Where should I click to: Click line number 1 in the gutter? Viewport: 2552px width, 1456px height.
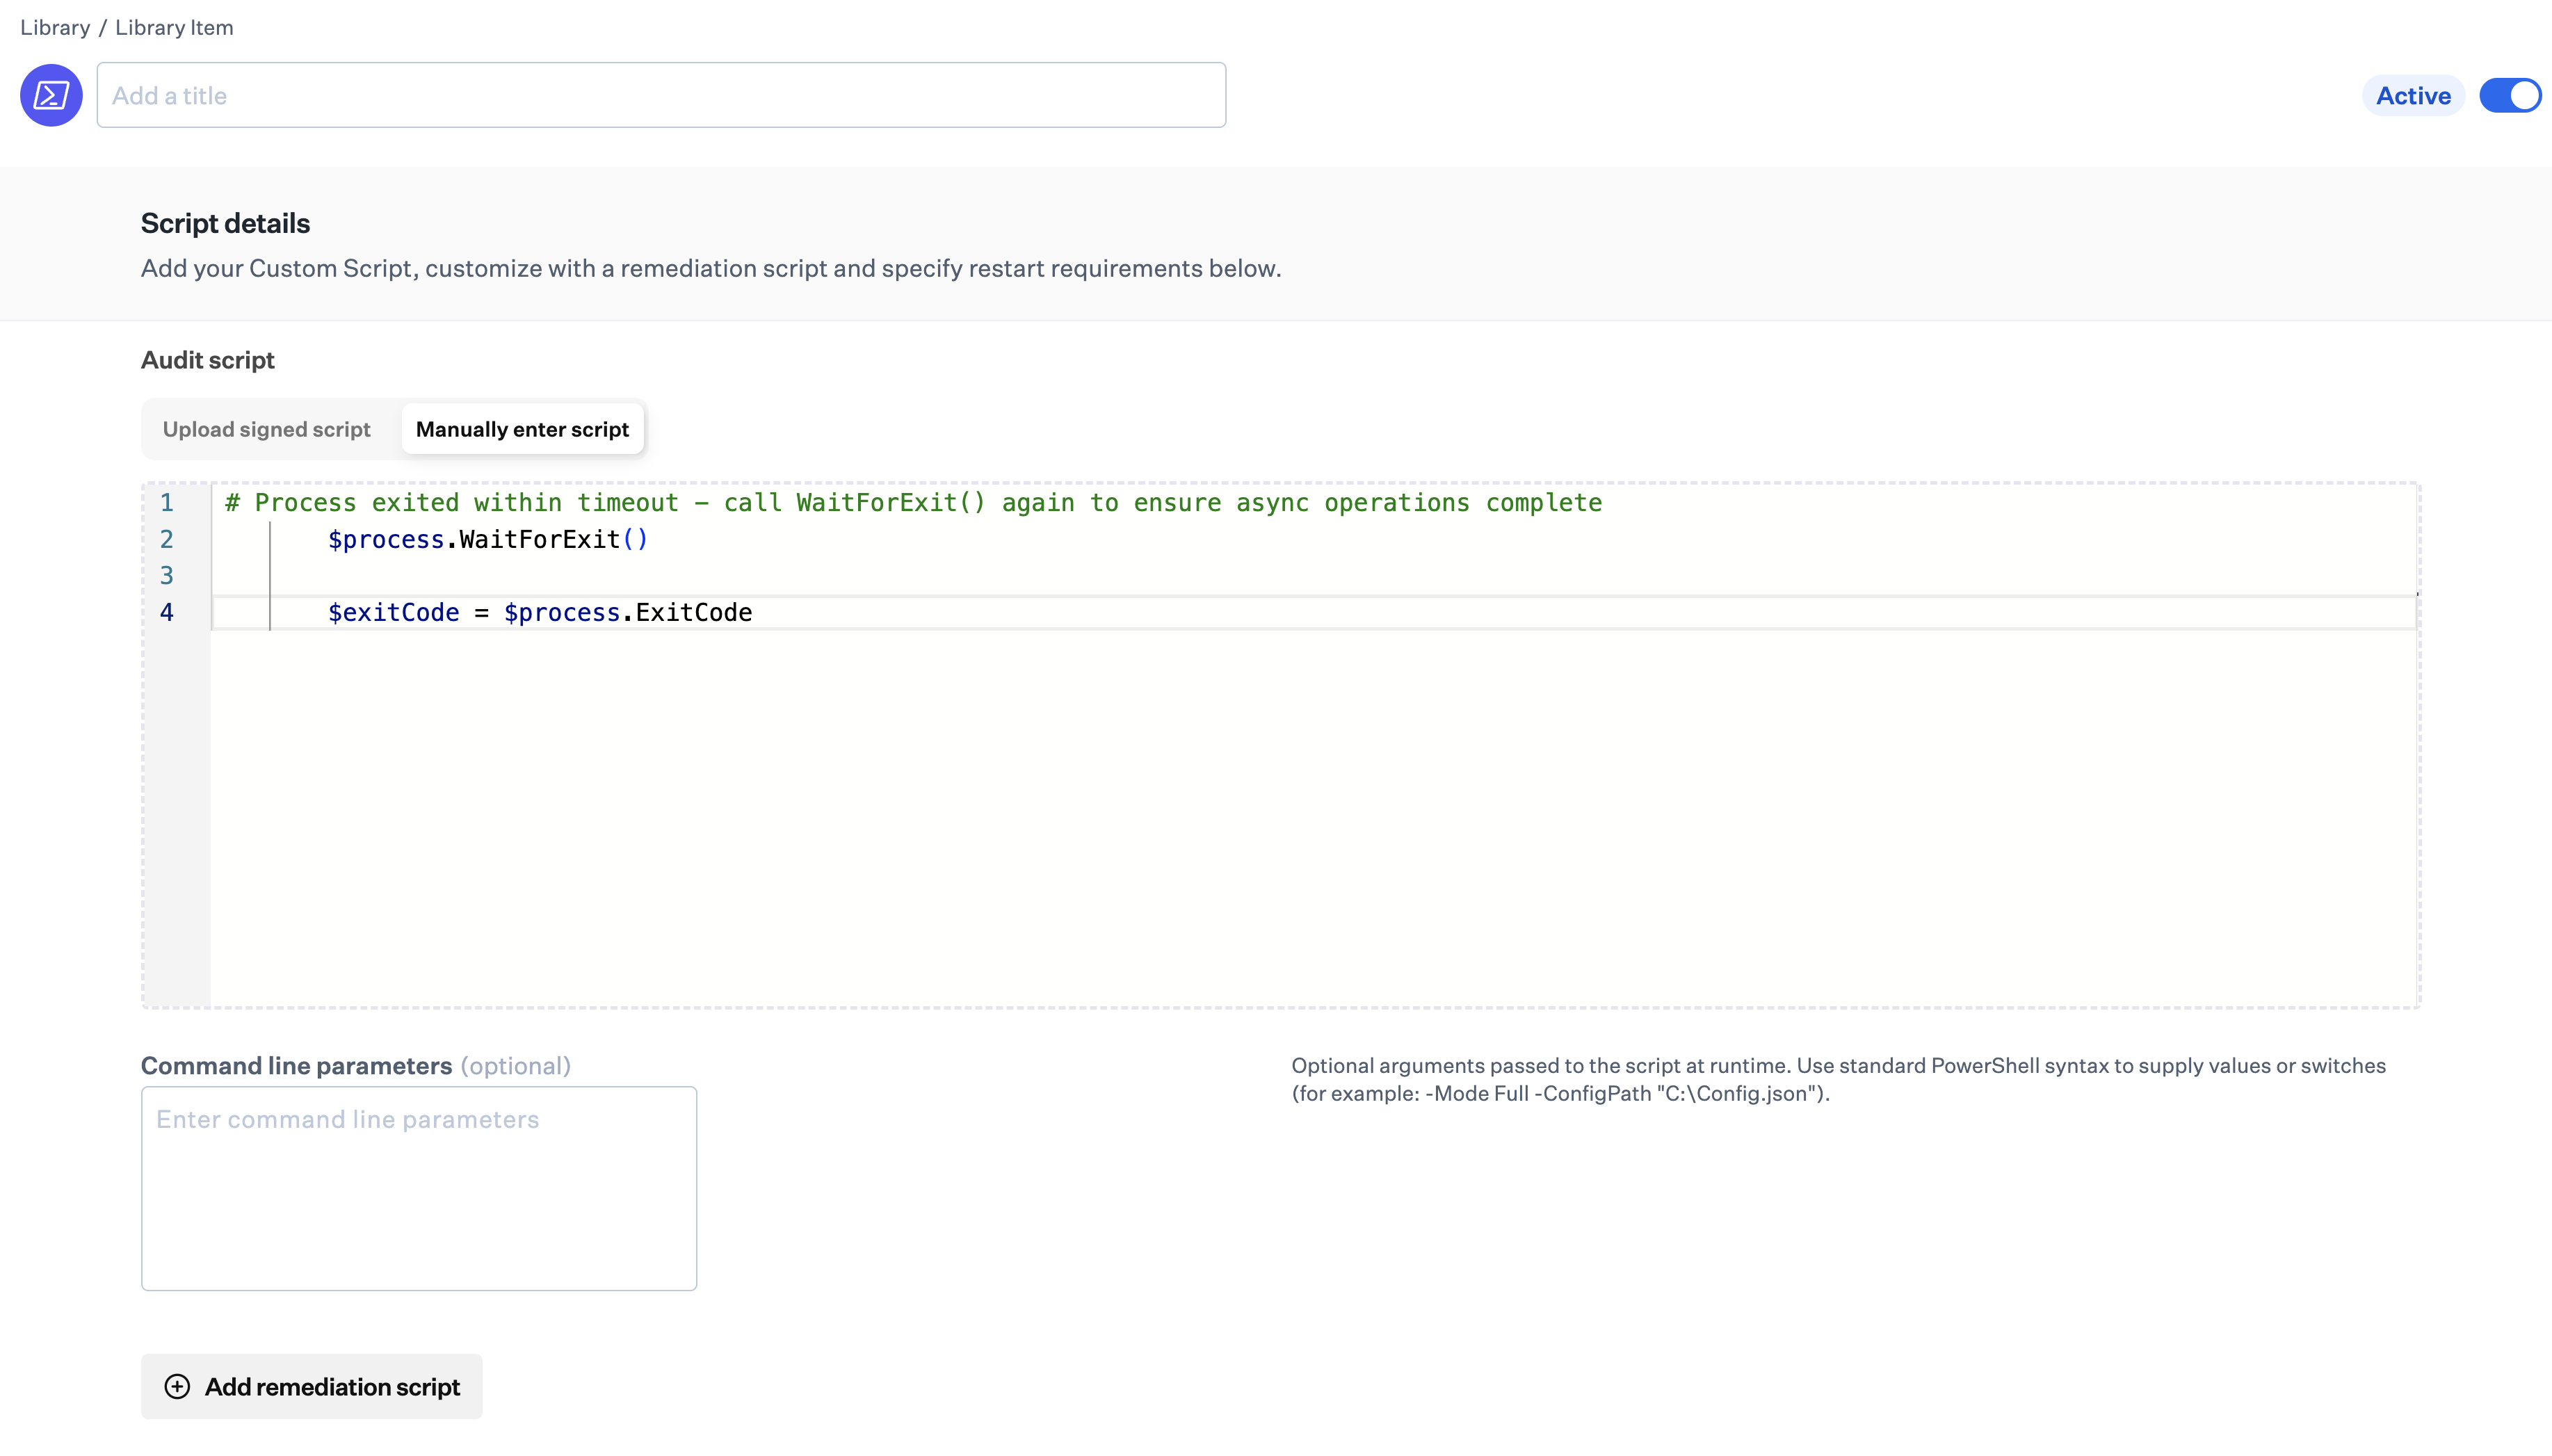pos(167,502)
